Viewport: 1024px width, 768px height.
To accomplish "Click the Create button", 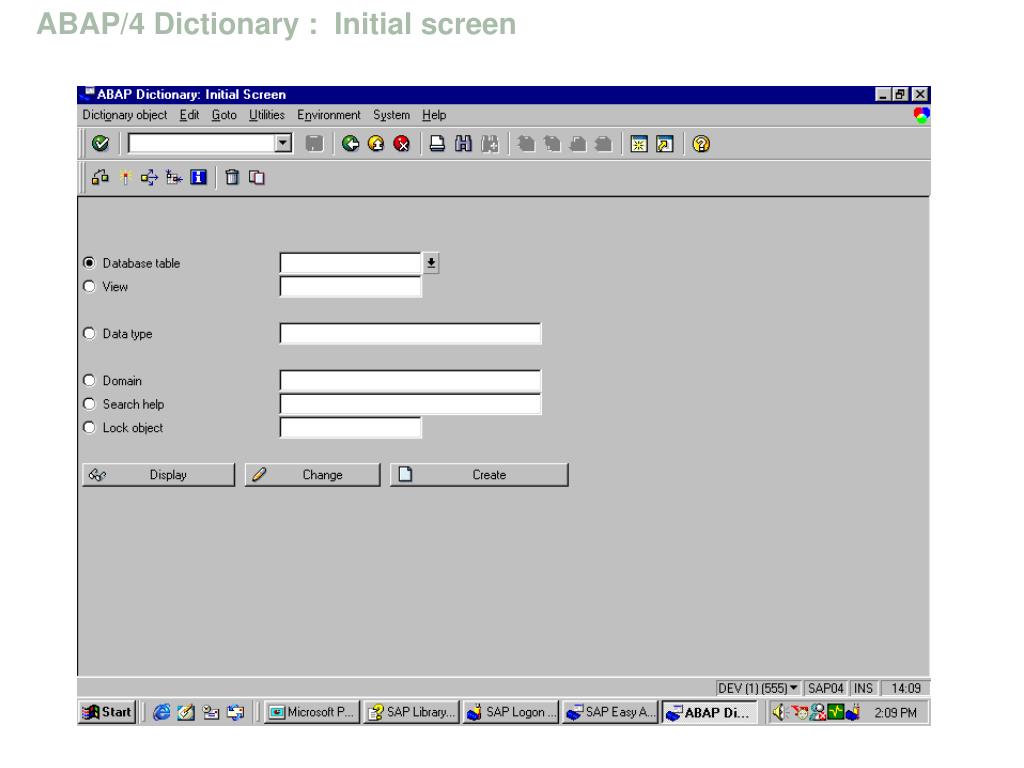I will [479, 475].
